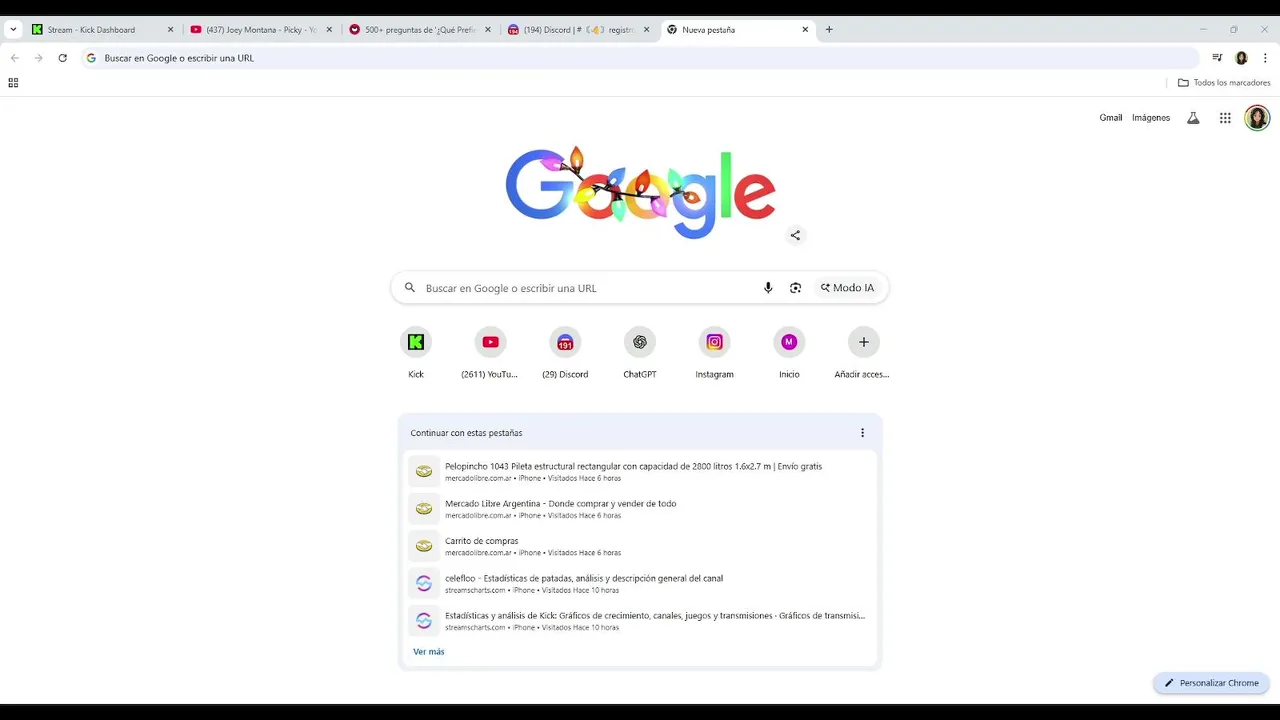Open Estadísticas y análisis de Kick suggestion
The image size is (1280, 720).
(x=640, y=621)
